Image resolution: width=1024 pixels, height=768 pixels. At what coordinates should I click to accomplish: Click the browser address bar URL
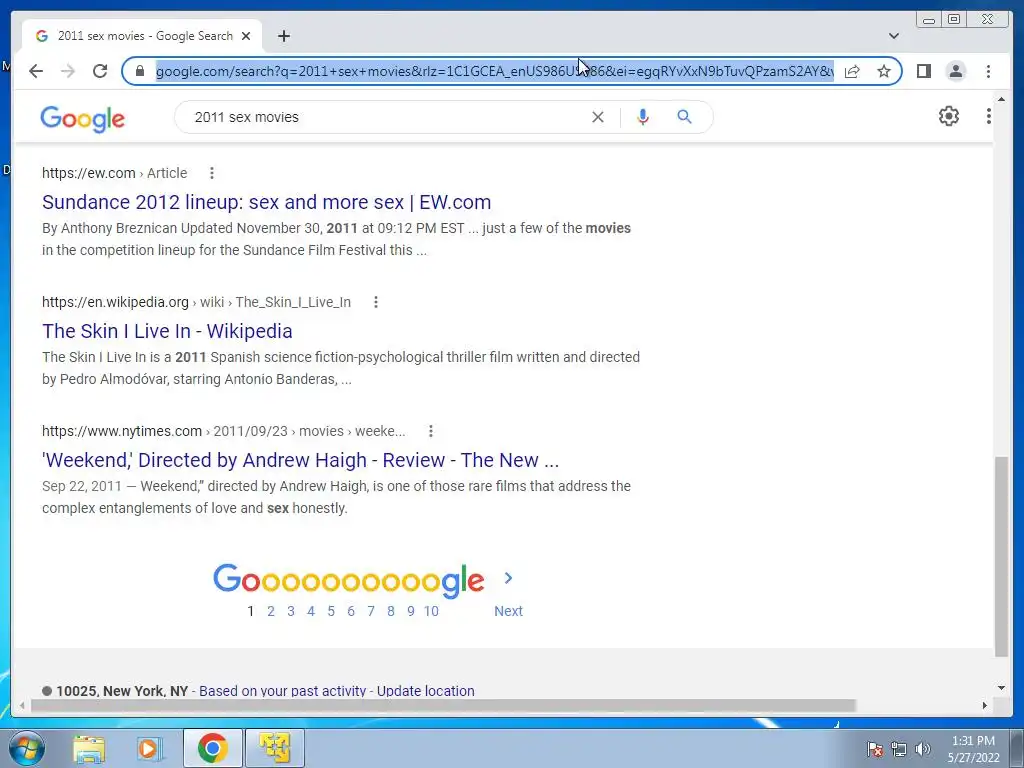[x=494, y=71]
